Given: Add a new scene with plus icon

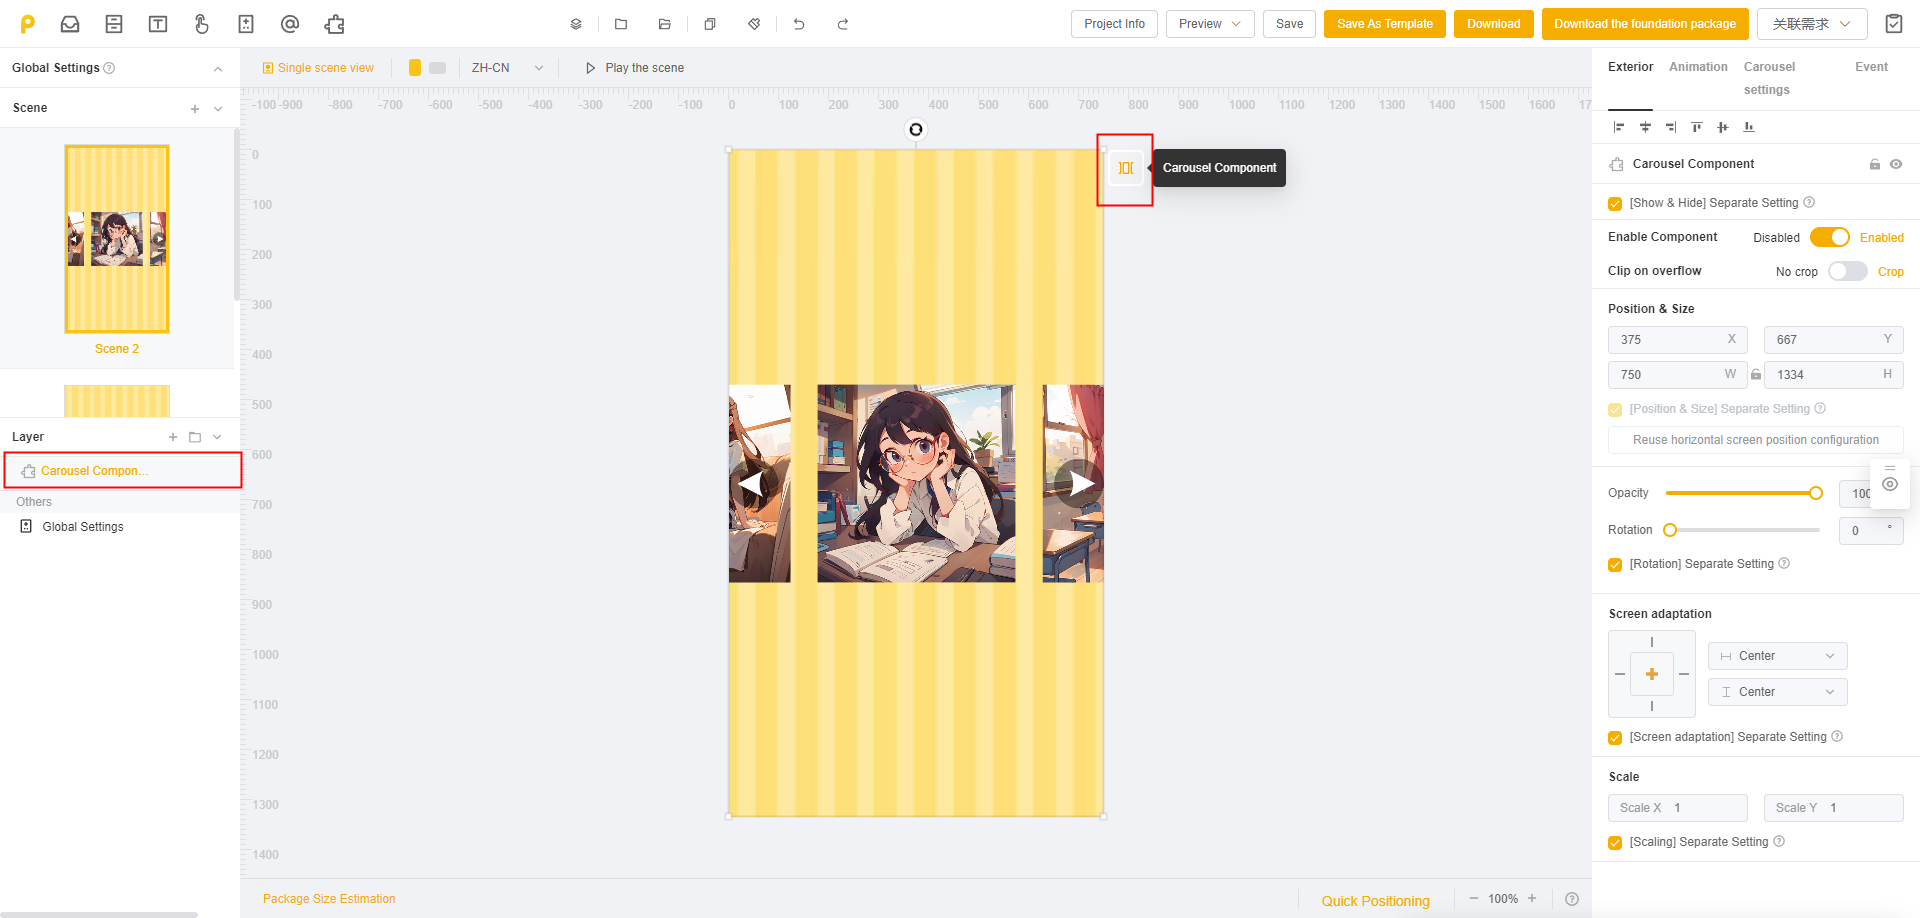Looking at the screenshot, I should pyautogui.click(x=195, y=109).
